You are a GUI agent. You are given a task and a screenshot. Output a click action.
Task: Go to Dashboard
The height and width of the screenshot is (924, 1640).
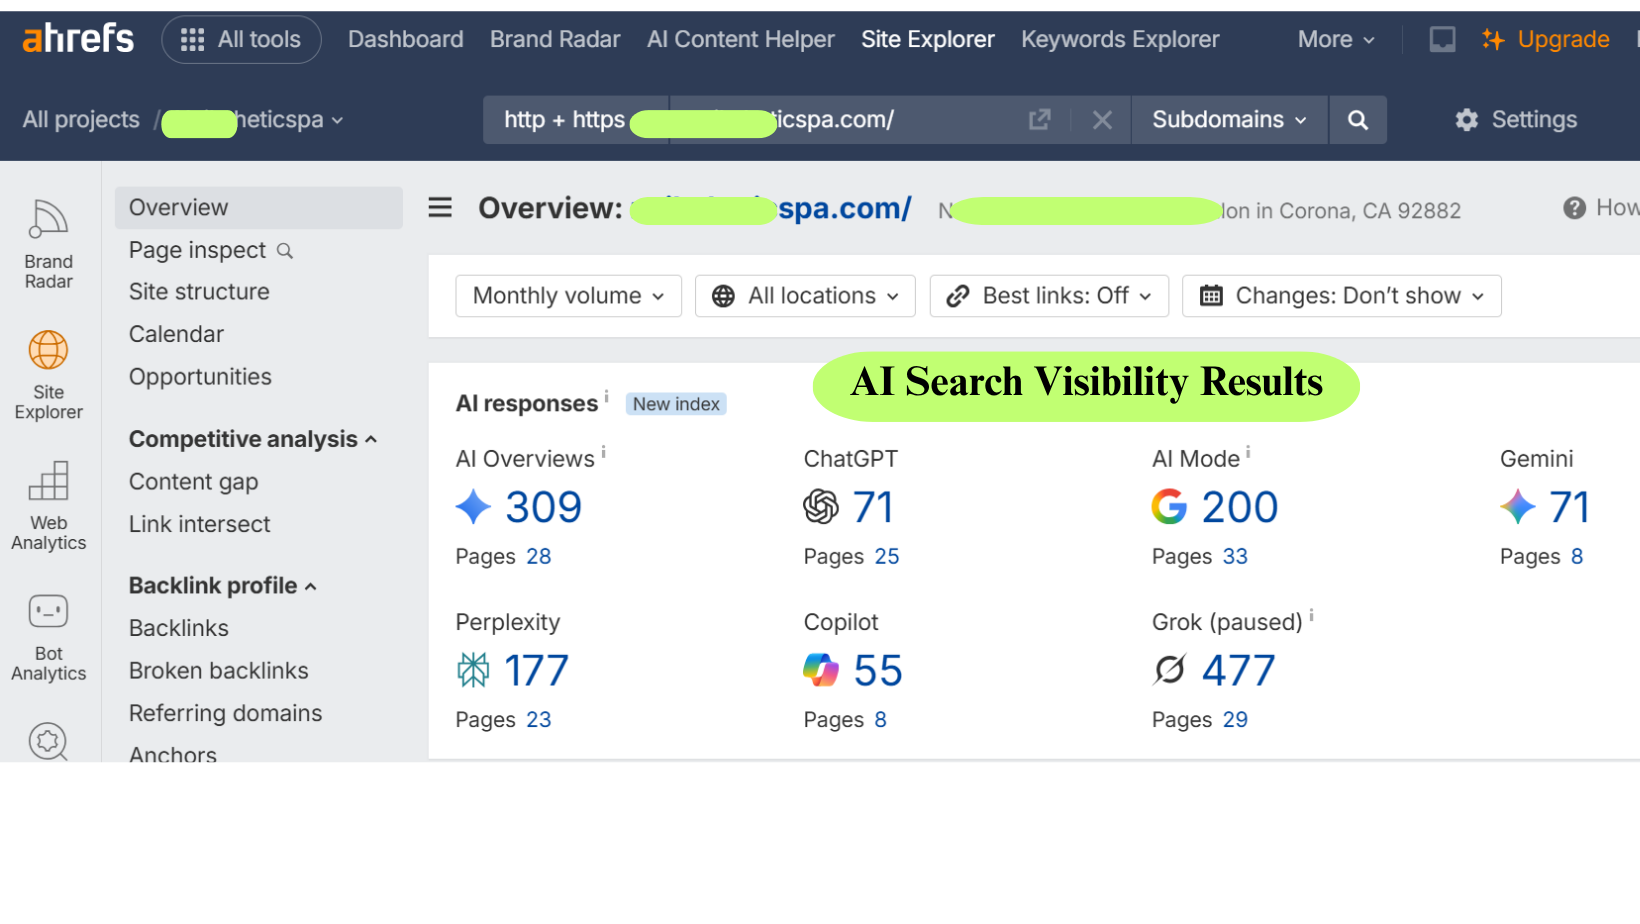405,39
